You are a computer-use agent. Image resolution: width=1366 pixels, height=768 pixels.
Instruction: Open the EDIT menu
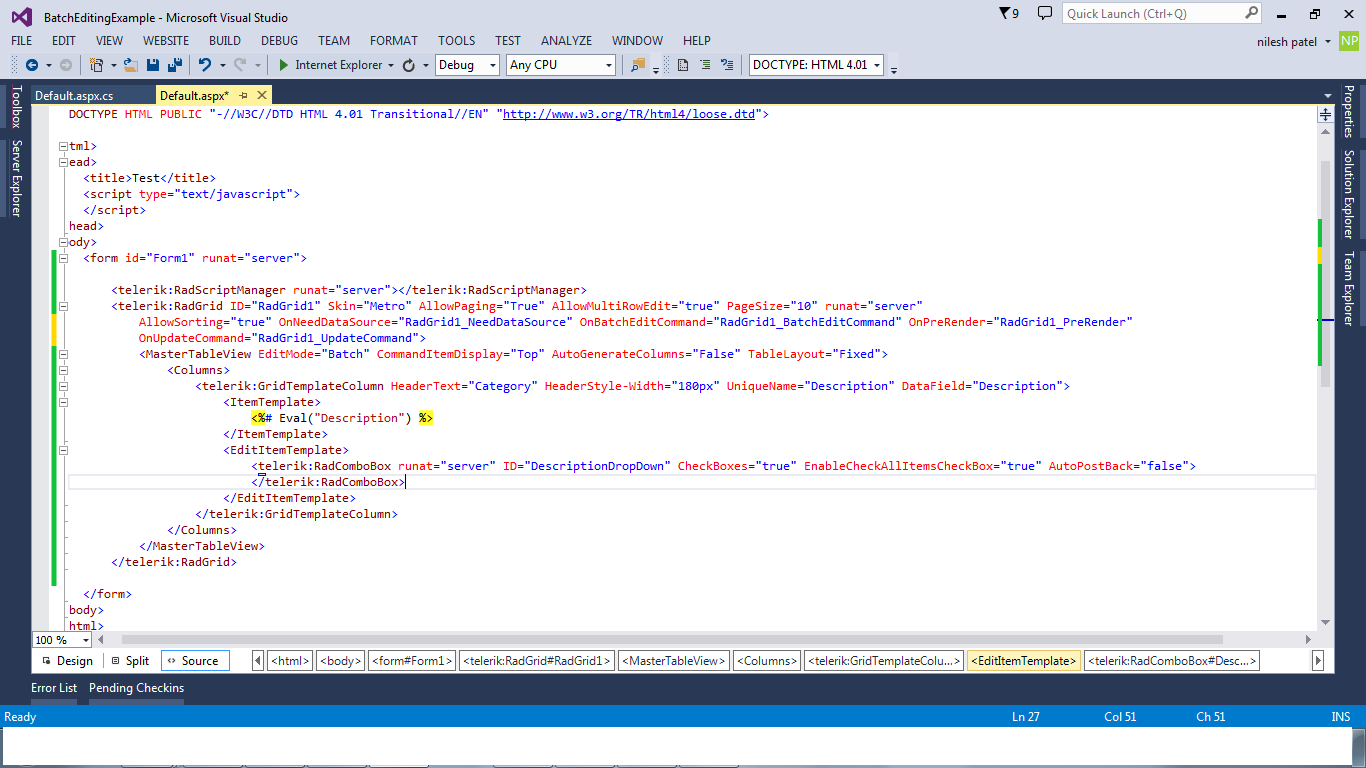[x=64, y=41]
